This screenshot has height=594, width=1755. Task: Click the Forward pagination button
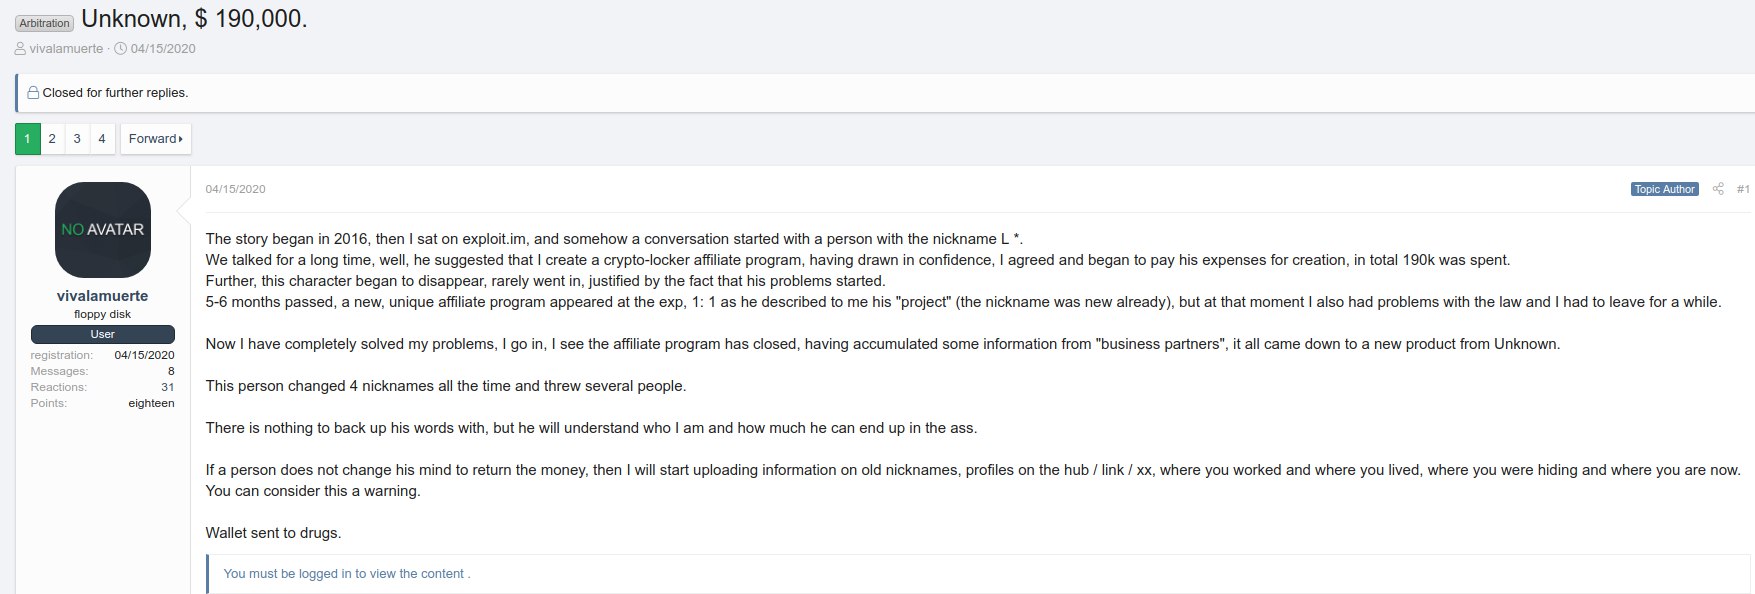tap(156, 139)
